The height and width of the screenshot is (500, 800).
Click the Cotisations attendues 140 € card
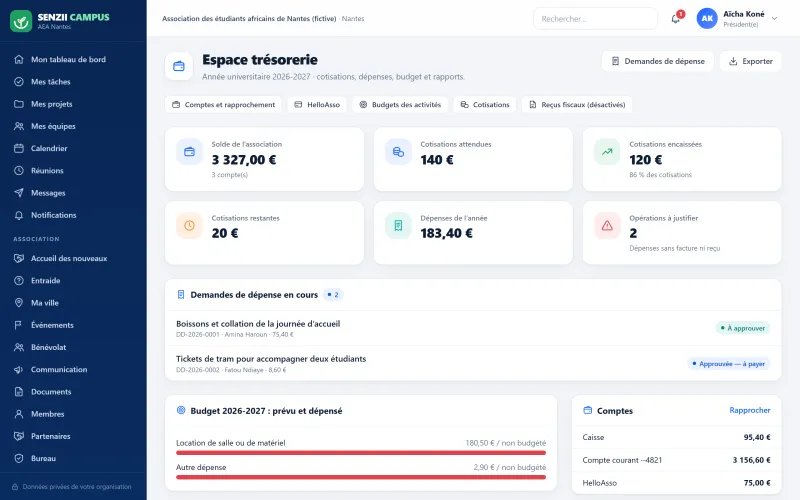(x=473, y=159)
